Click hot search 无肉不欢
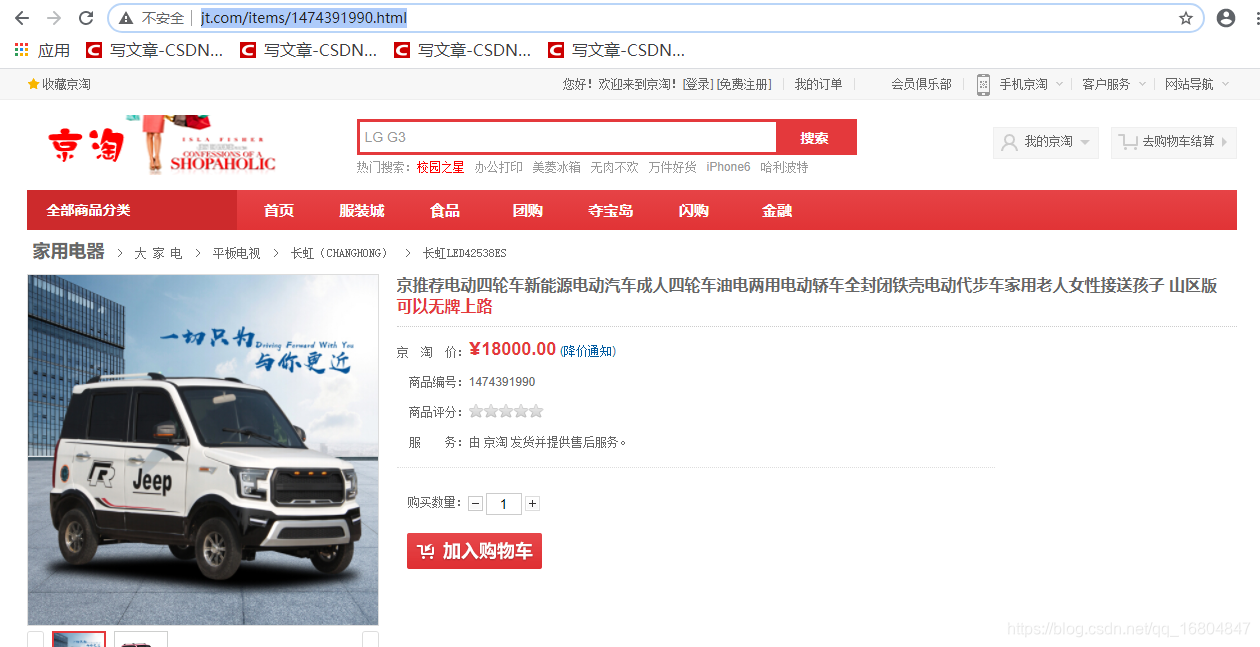Image resolution: width=1260 pixels, height=647 pixels. 614,167
